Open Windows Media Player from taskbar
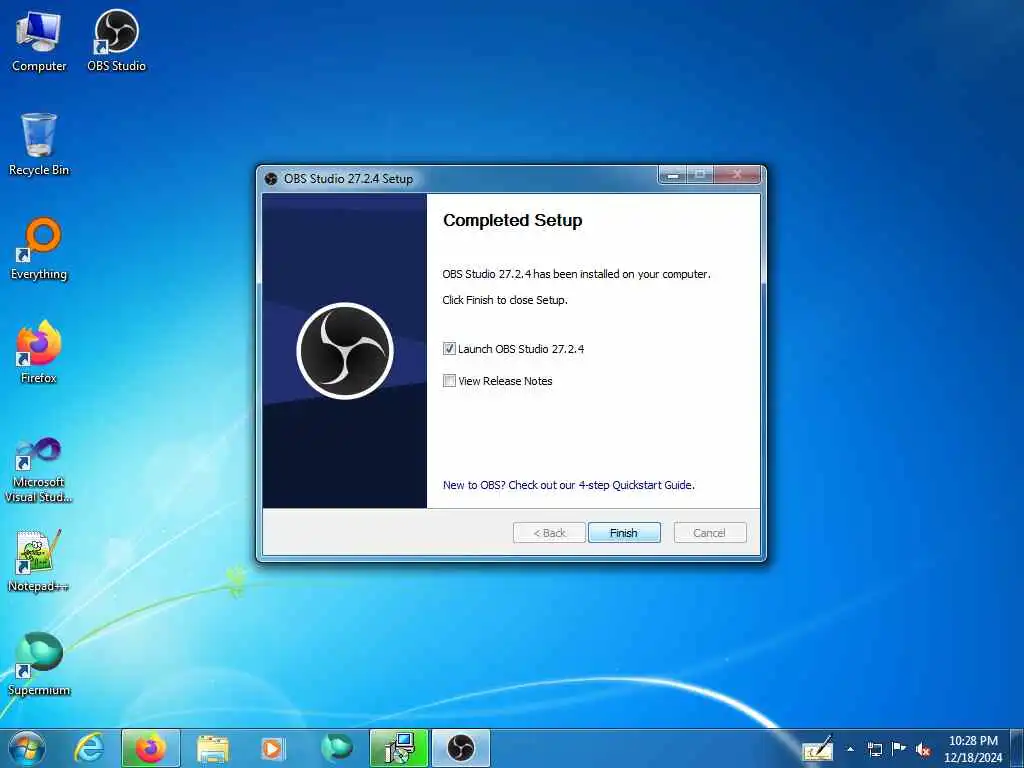 [x=273, y=749]
